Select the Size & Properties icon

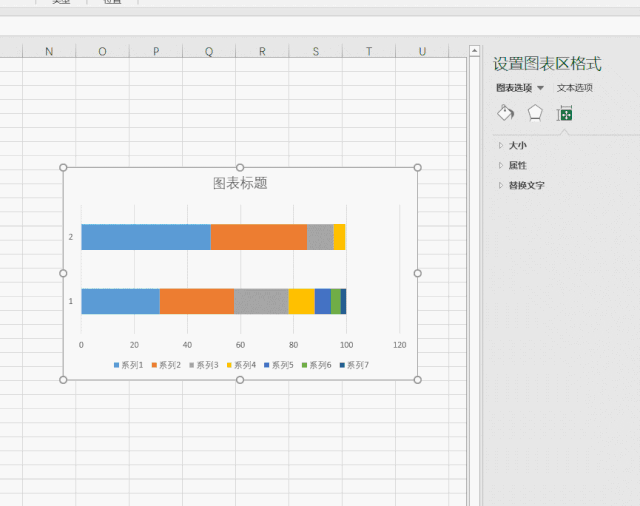pos(565,113)
